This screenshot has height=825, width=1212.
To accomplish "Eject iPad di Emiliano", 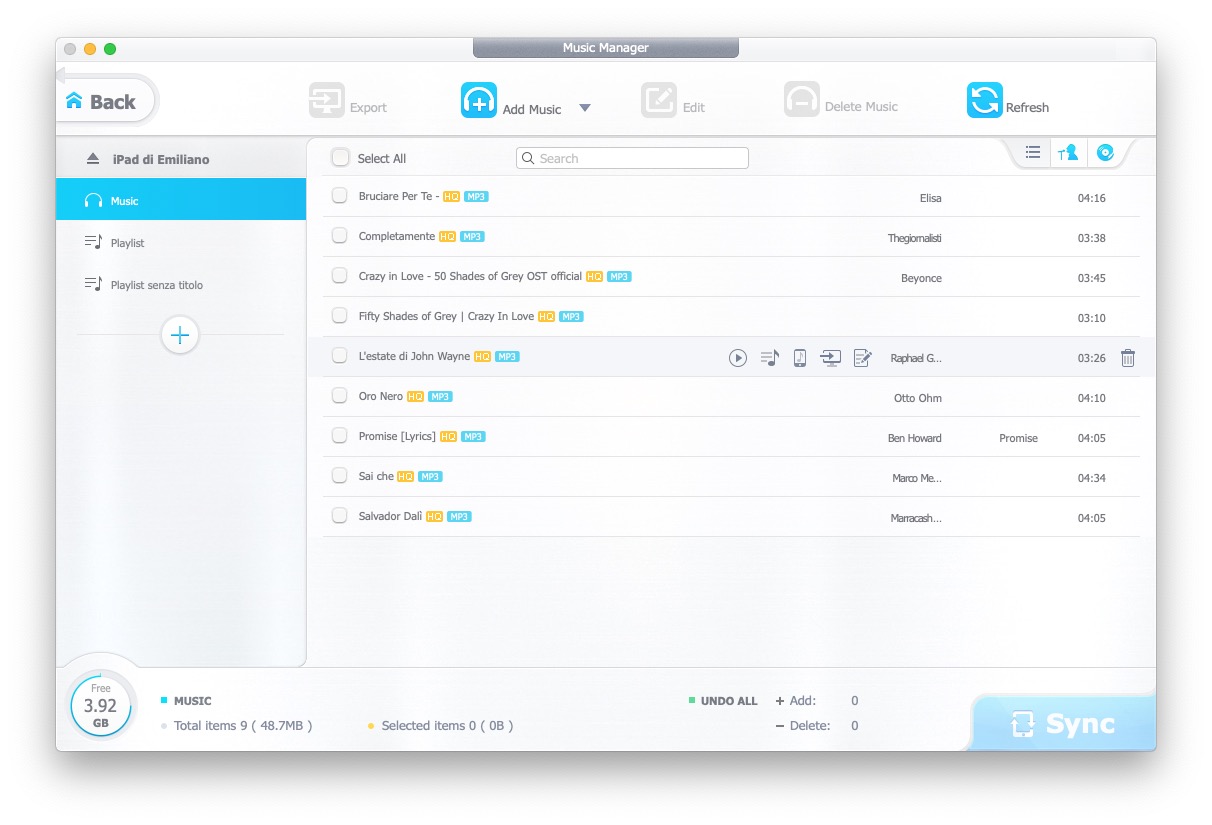I will (x=93, y=159).
